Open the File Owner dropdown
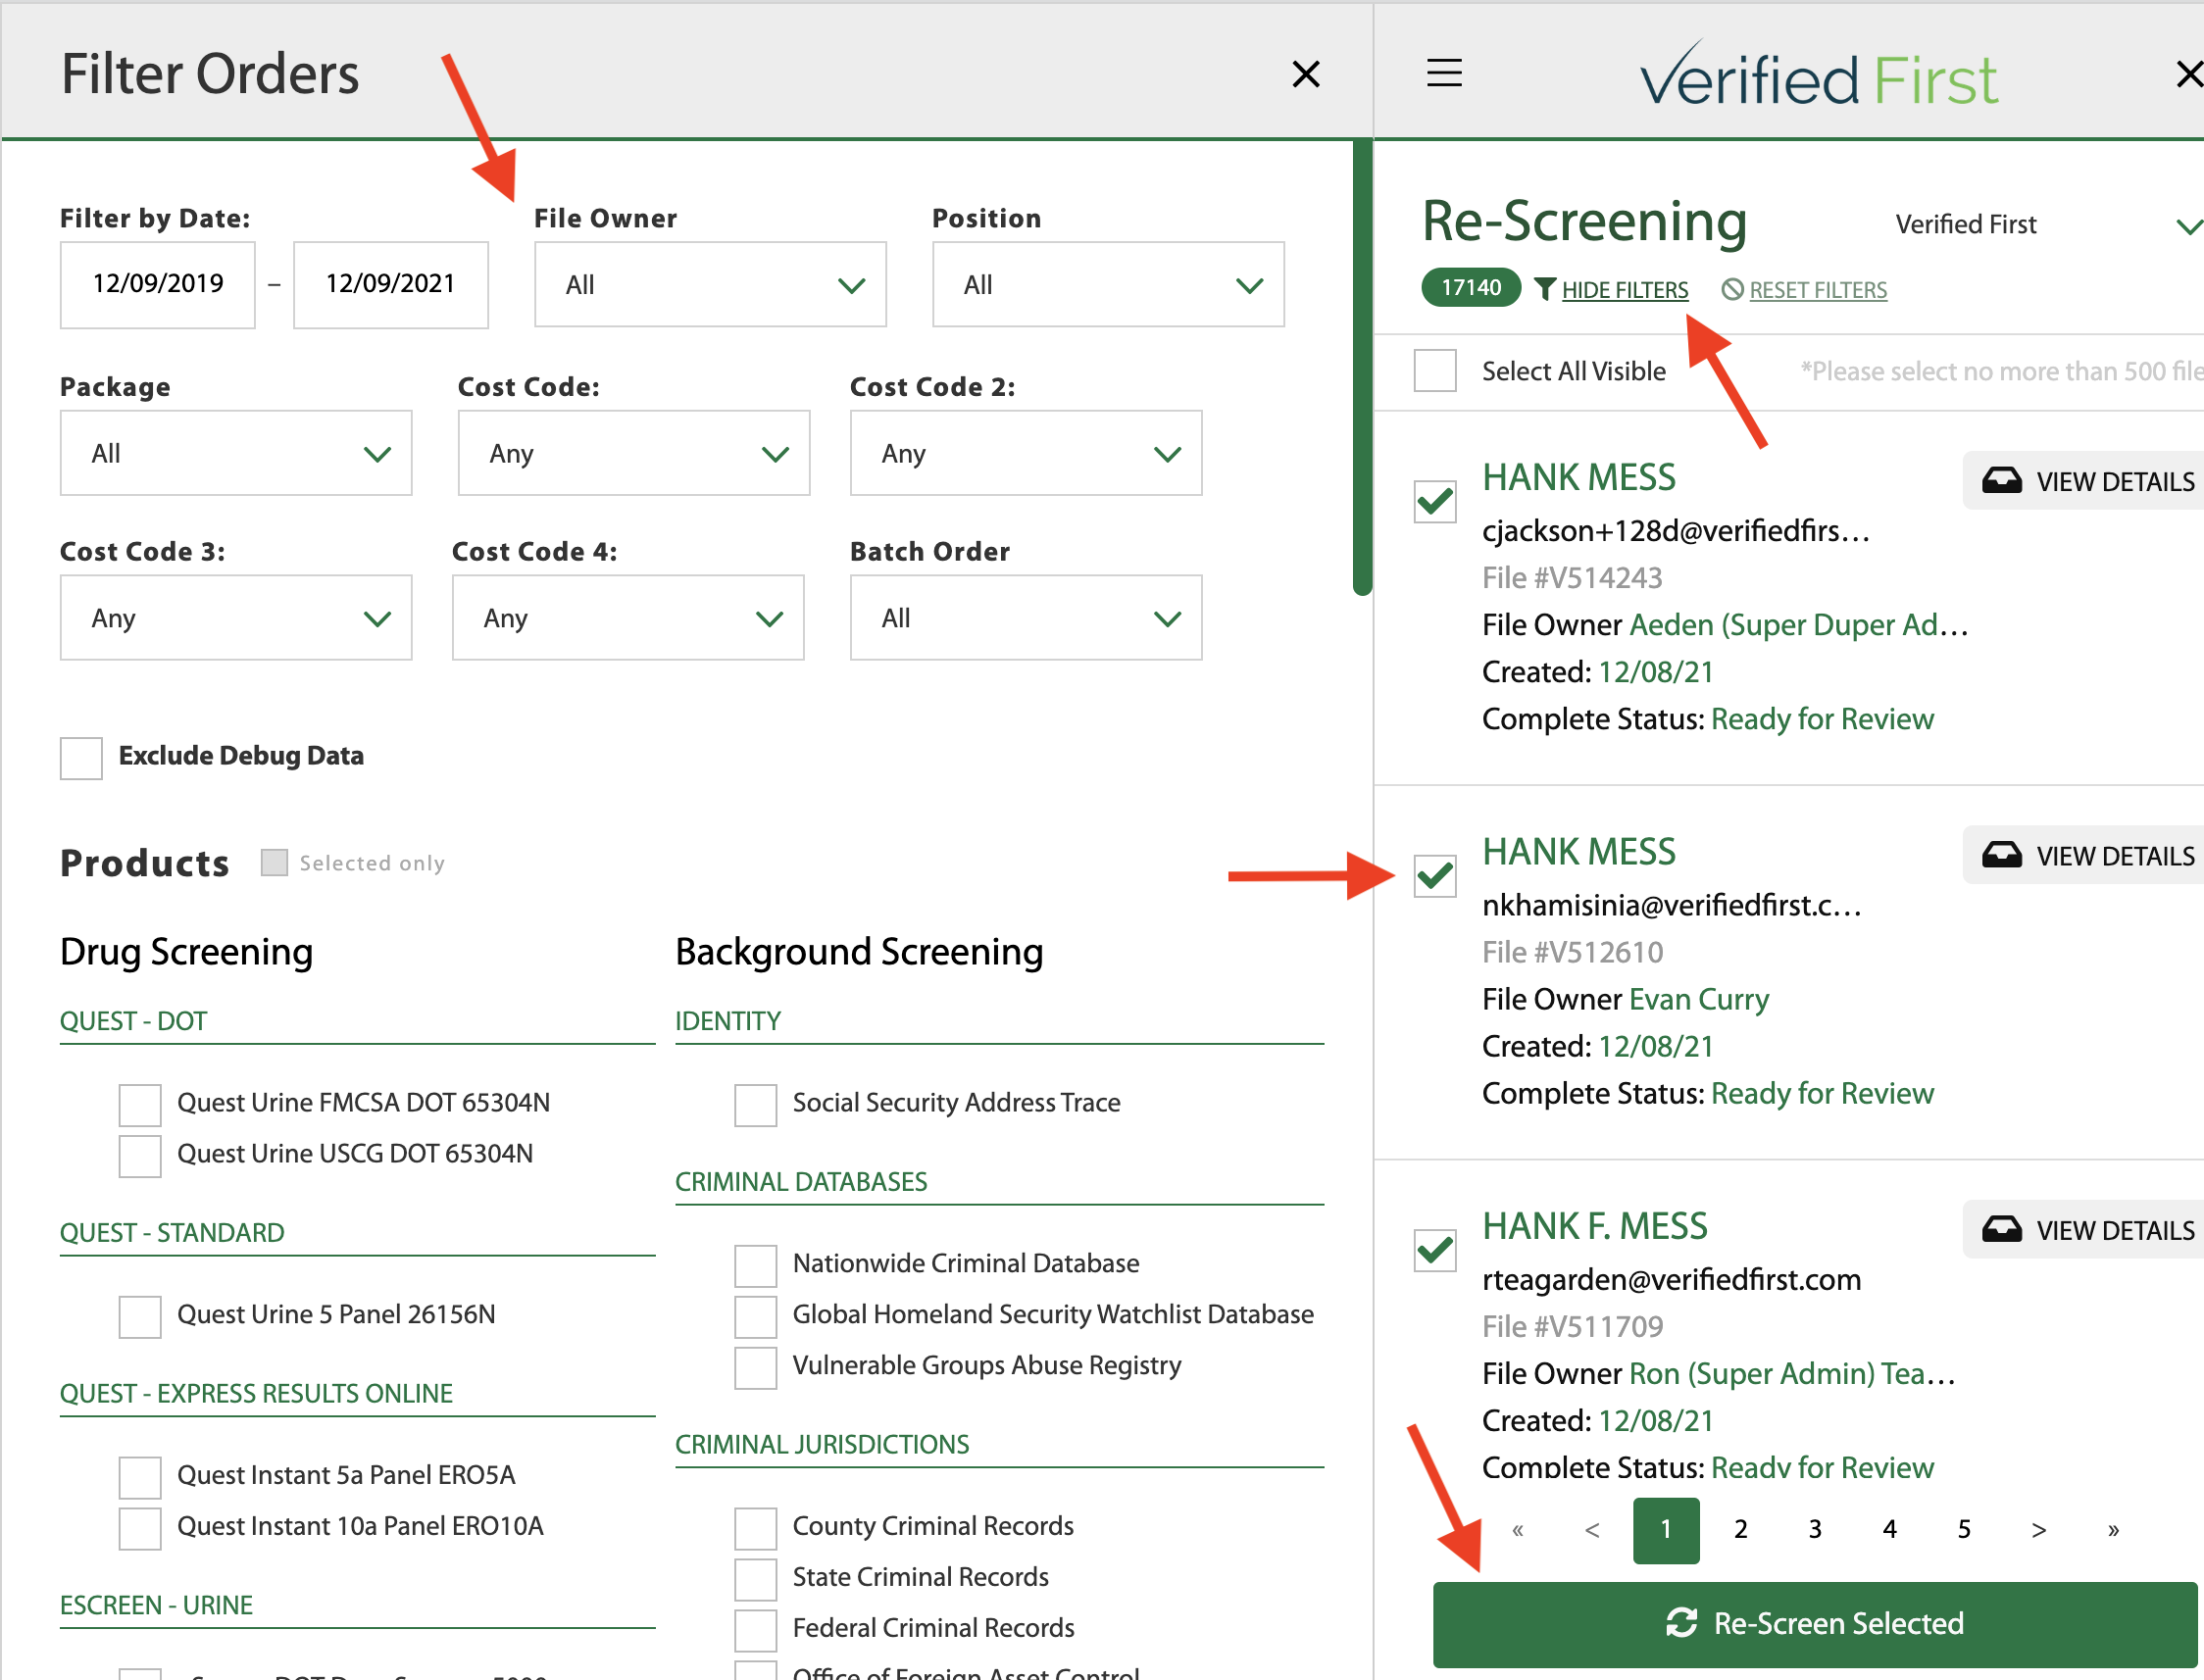The height and width of the screenshot is (1680, 2204). [x=710, y=284]
